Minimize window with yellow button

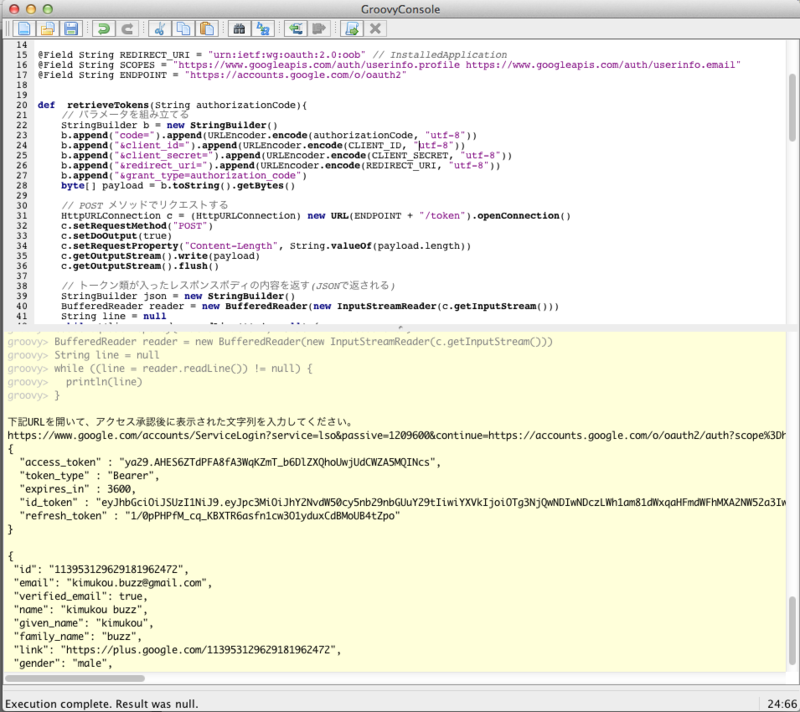(x=31, y=9)
